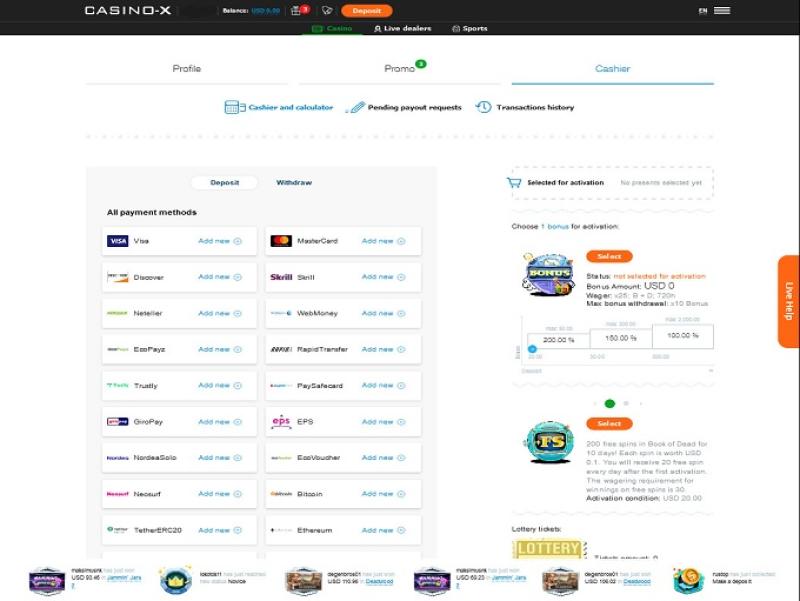
Task: Add new Bitcoin payment method
Action: click(x=383, y=494)
